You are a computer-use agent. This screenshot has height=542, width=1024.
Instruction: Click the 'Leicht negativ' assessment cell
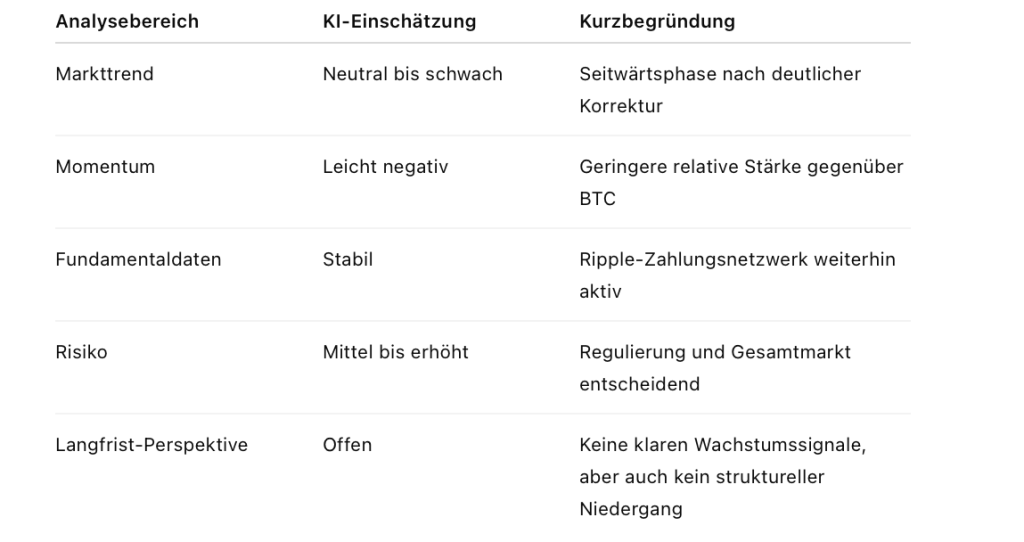pos(385,167)
